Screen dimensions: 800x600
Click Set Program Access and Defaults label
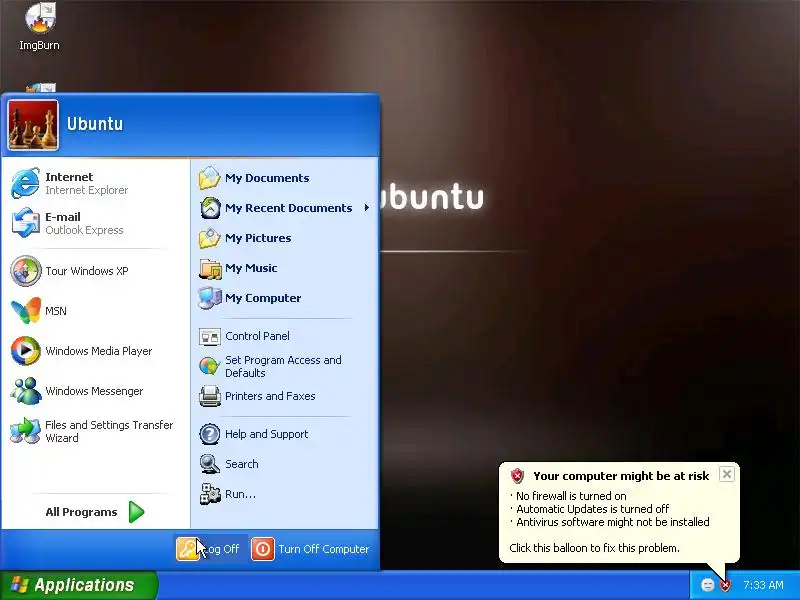(283, 366)
